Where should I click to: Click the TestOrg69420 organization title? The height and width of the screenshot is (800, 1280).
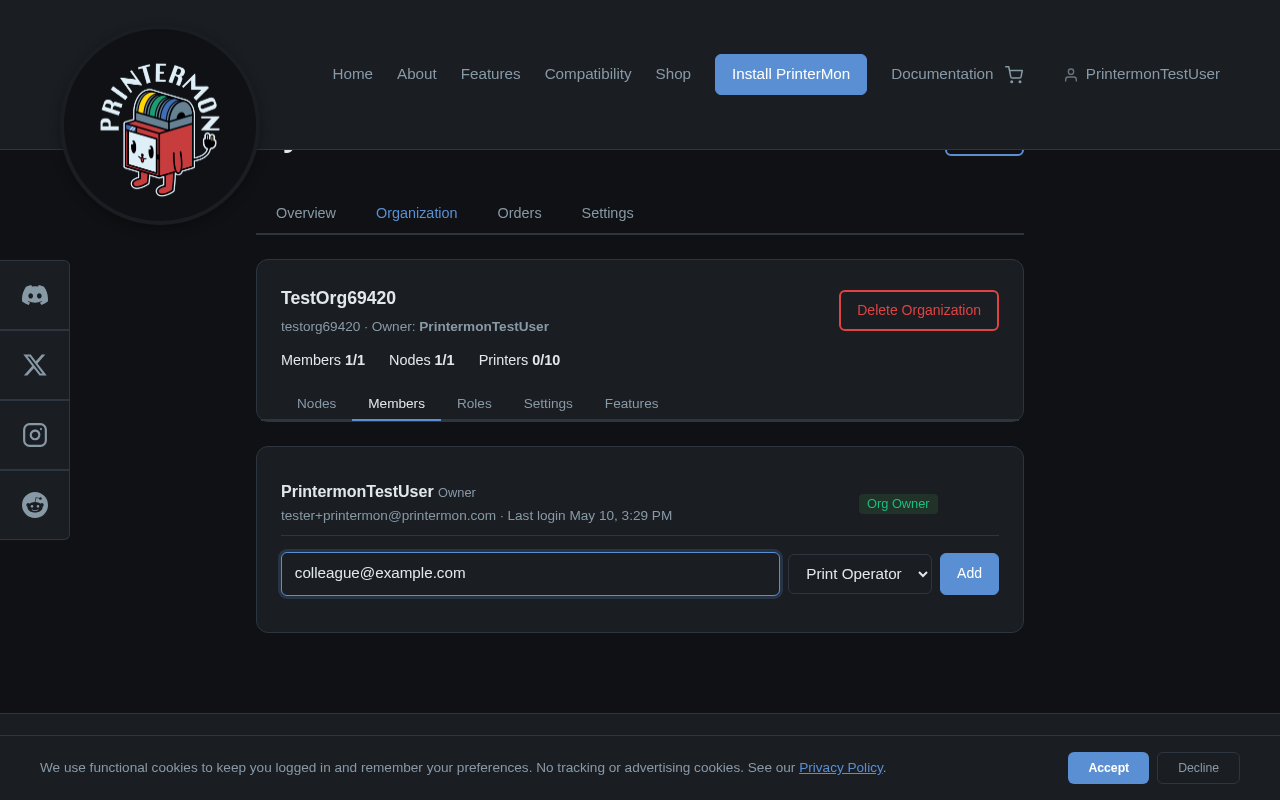pos(338,298)
